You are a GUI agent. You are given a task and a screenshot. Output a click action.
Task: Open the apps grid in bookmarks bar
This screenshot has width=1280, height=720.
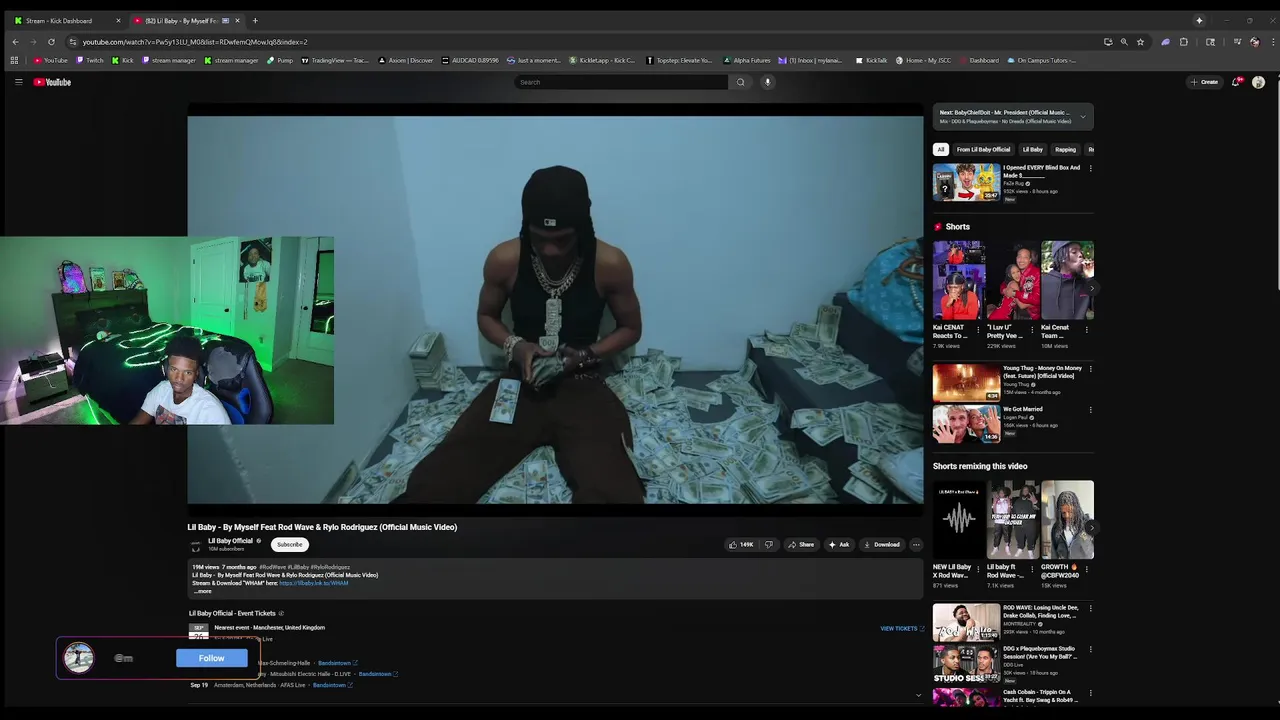[14, 60]
